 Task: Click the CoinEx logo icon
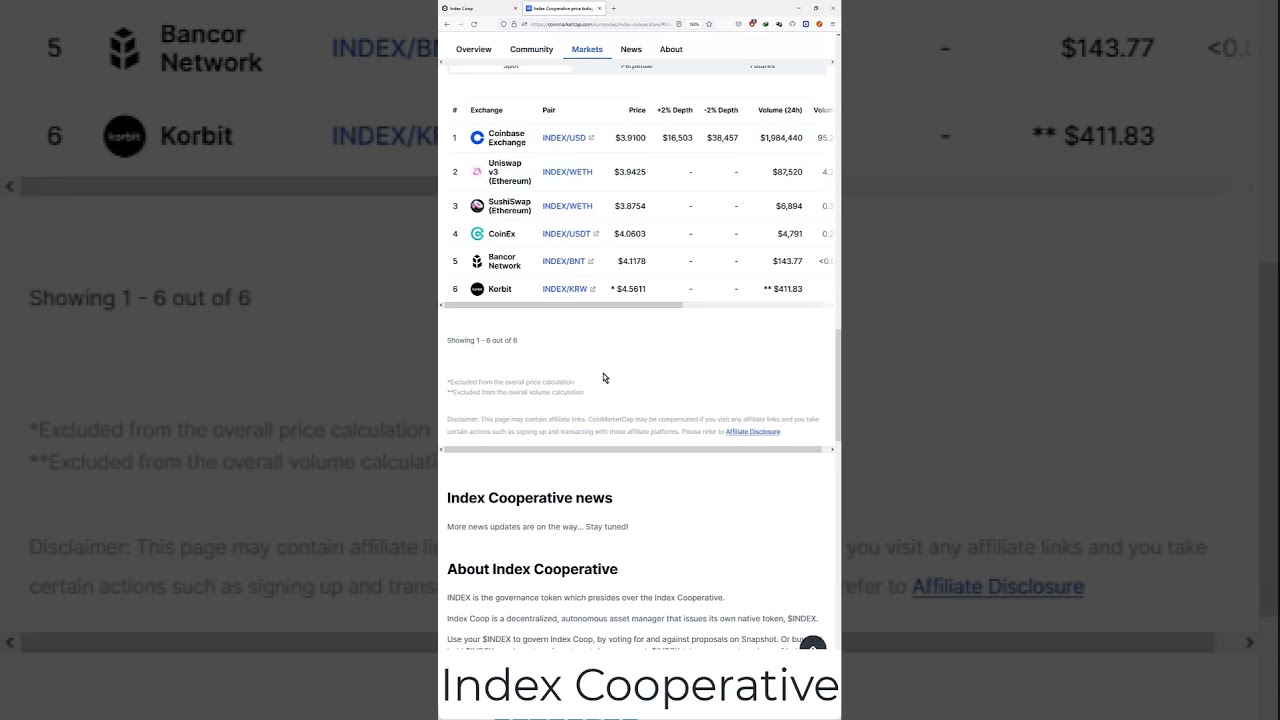pyautogui.click(x=477, y=234)
